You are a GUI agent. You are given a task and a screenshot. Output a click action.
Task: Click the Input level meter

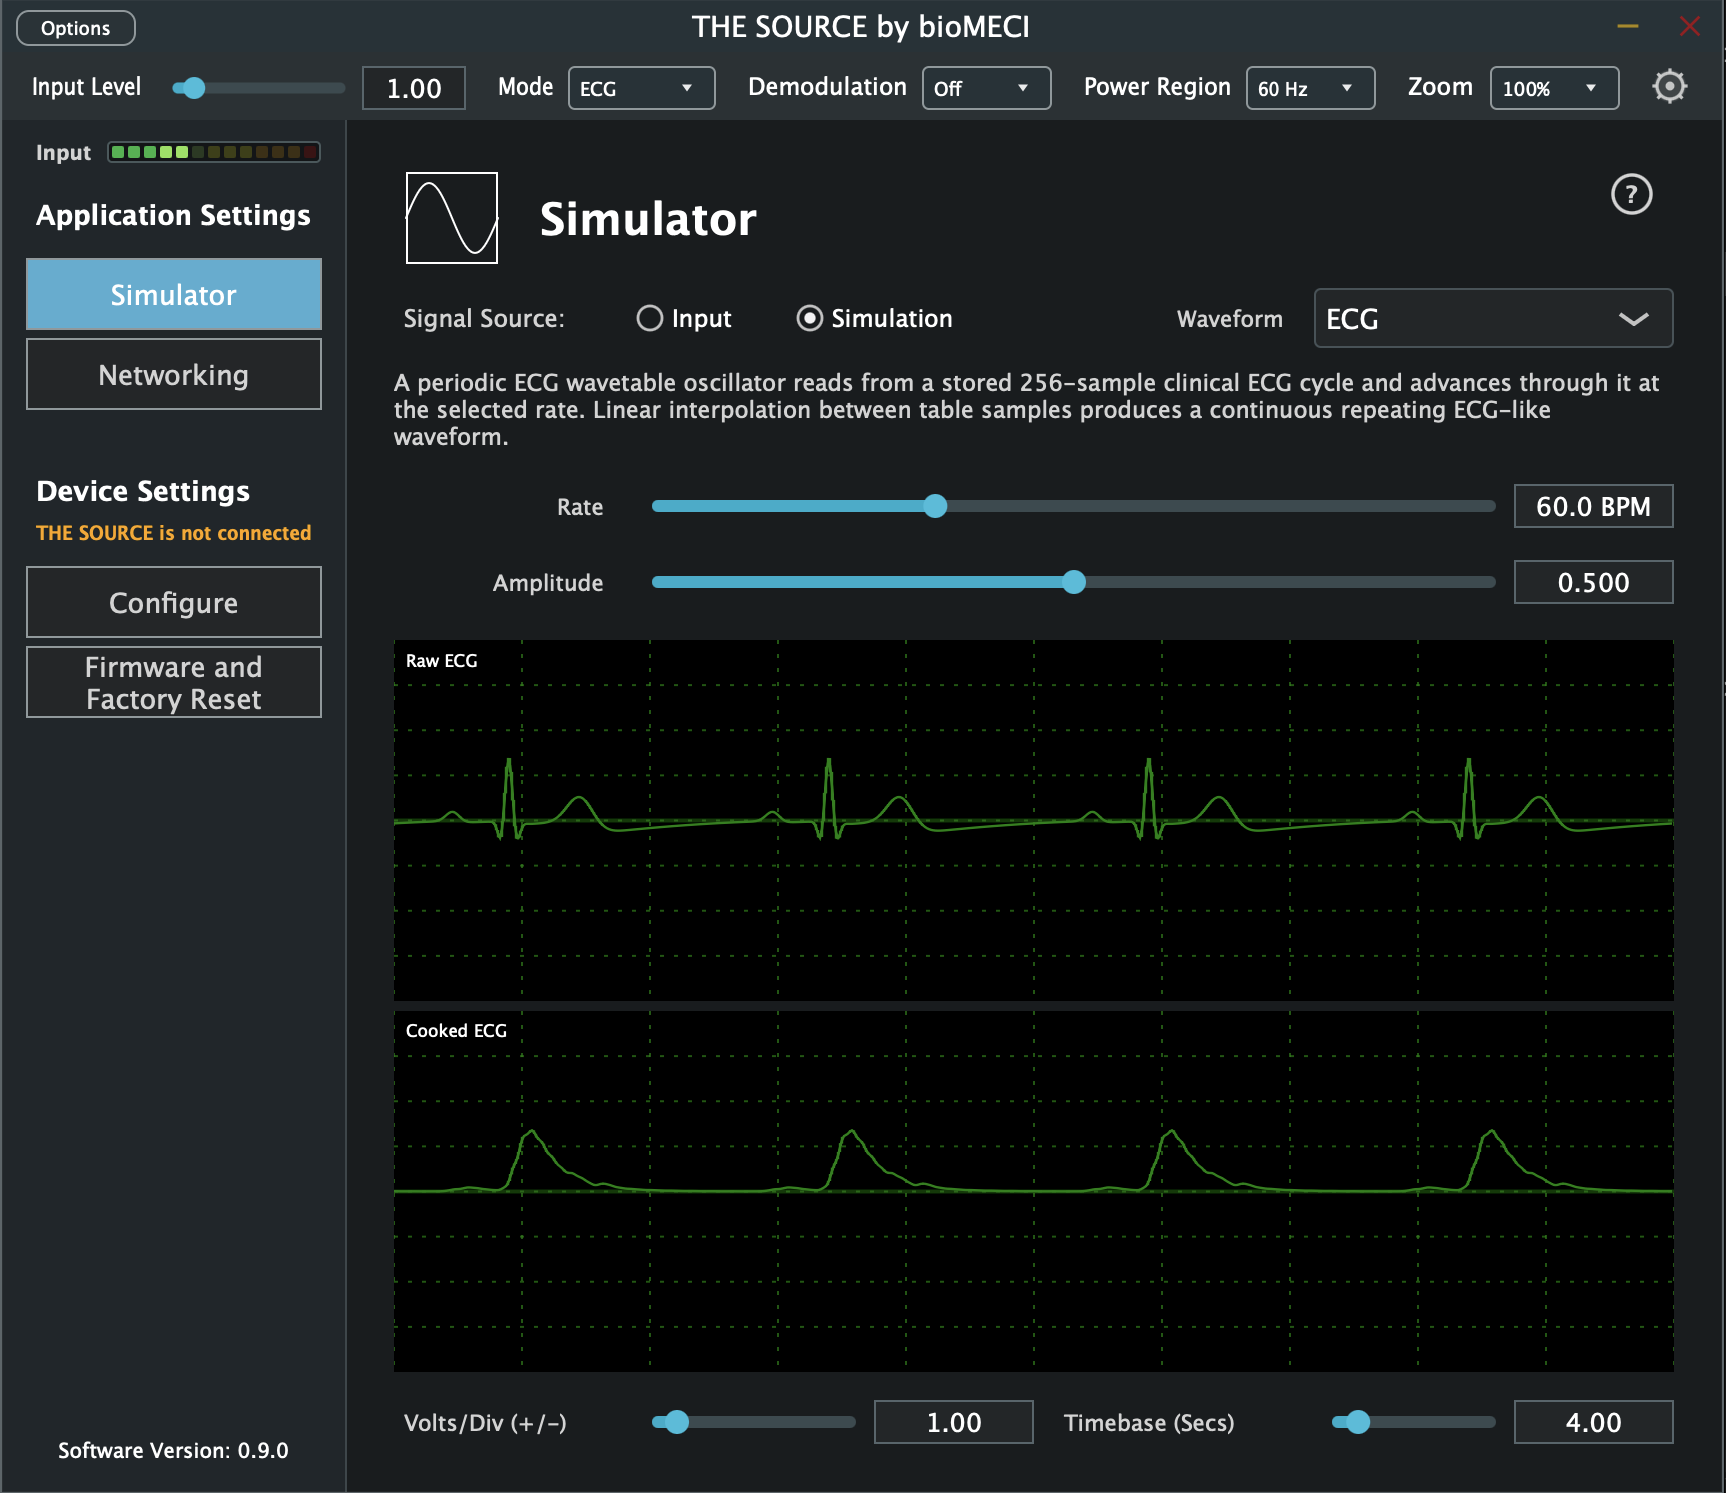point(214,152)
